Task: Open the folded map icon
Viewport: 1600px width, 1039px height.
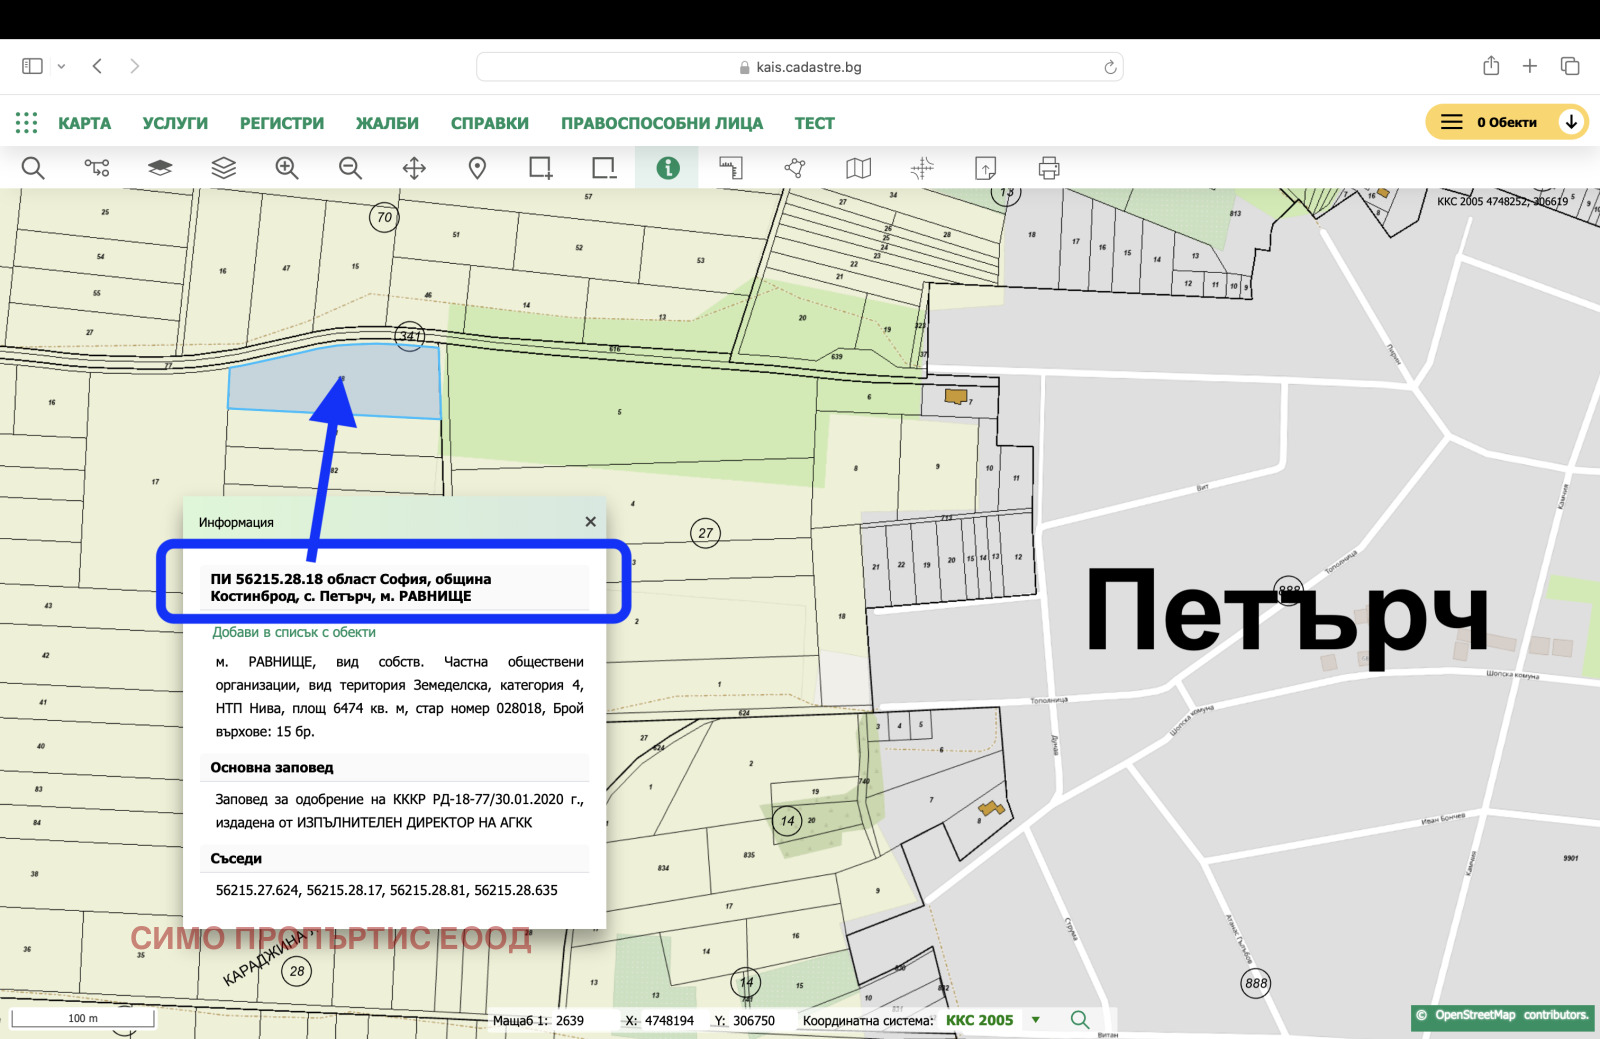Action: click(x=858, y=168)
